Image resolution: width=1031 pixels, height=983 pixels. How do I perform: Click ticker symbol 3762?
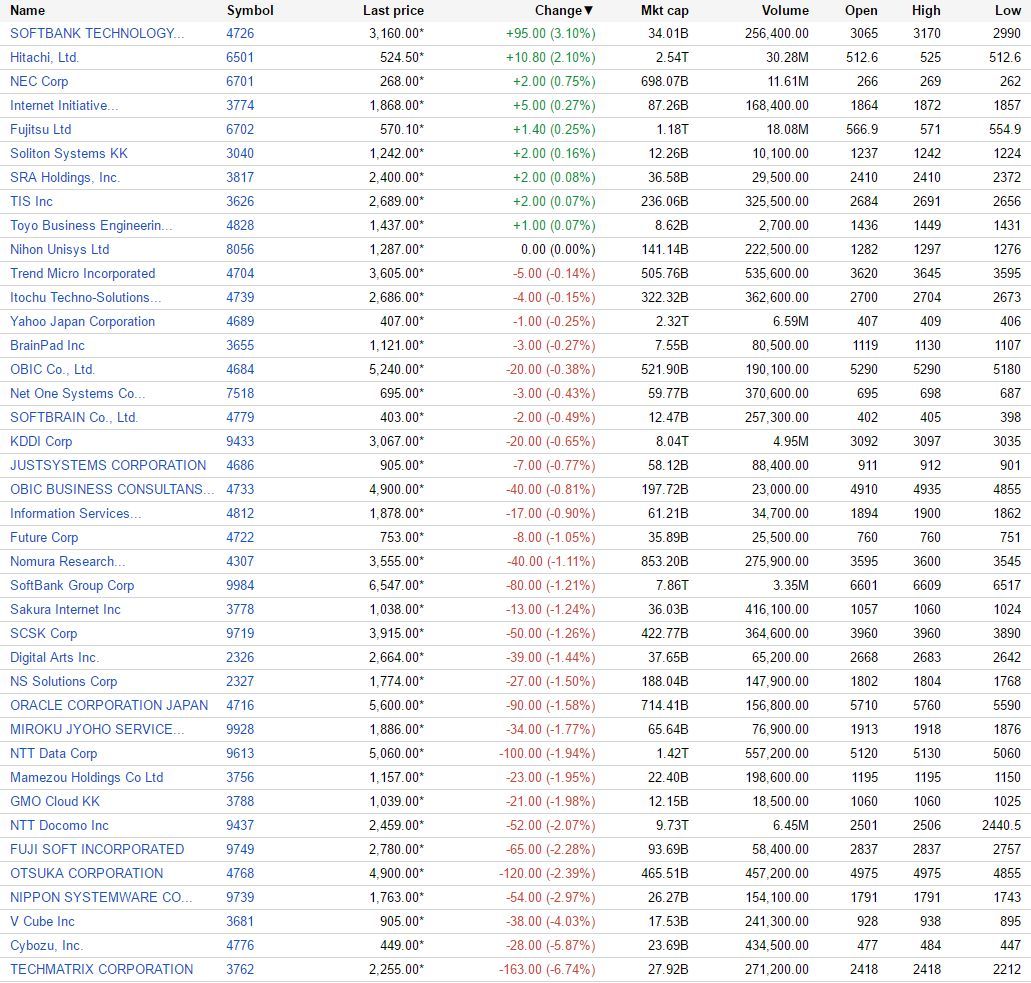tap(240, 970)
